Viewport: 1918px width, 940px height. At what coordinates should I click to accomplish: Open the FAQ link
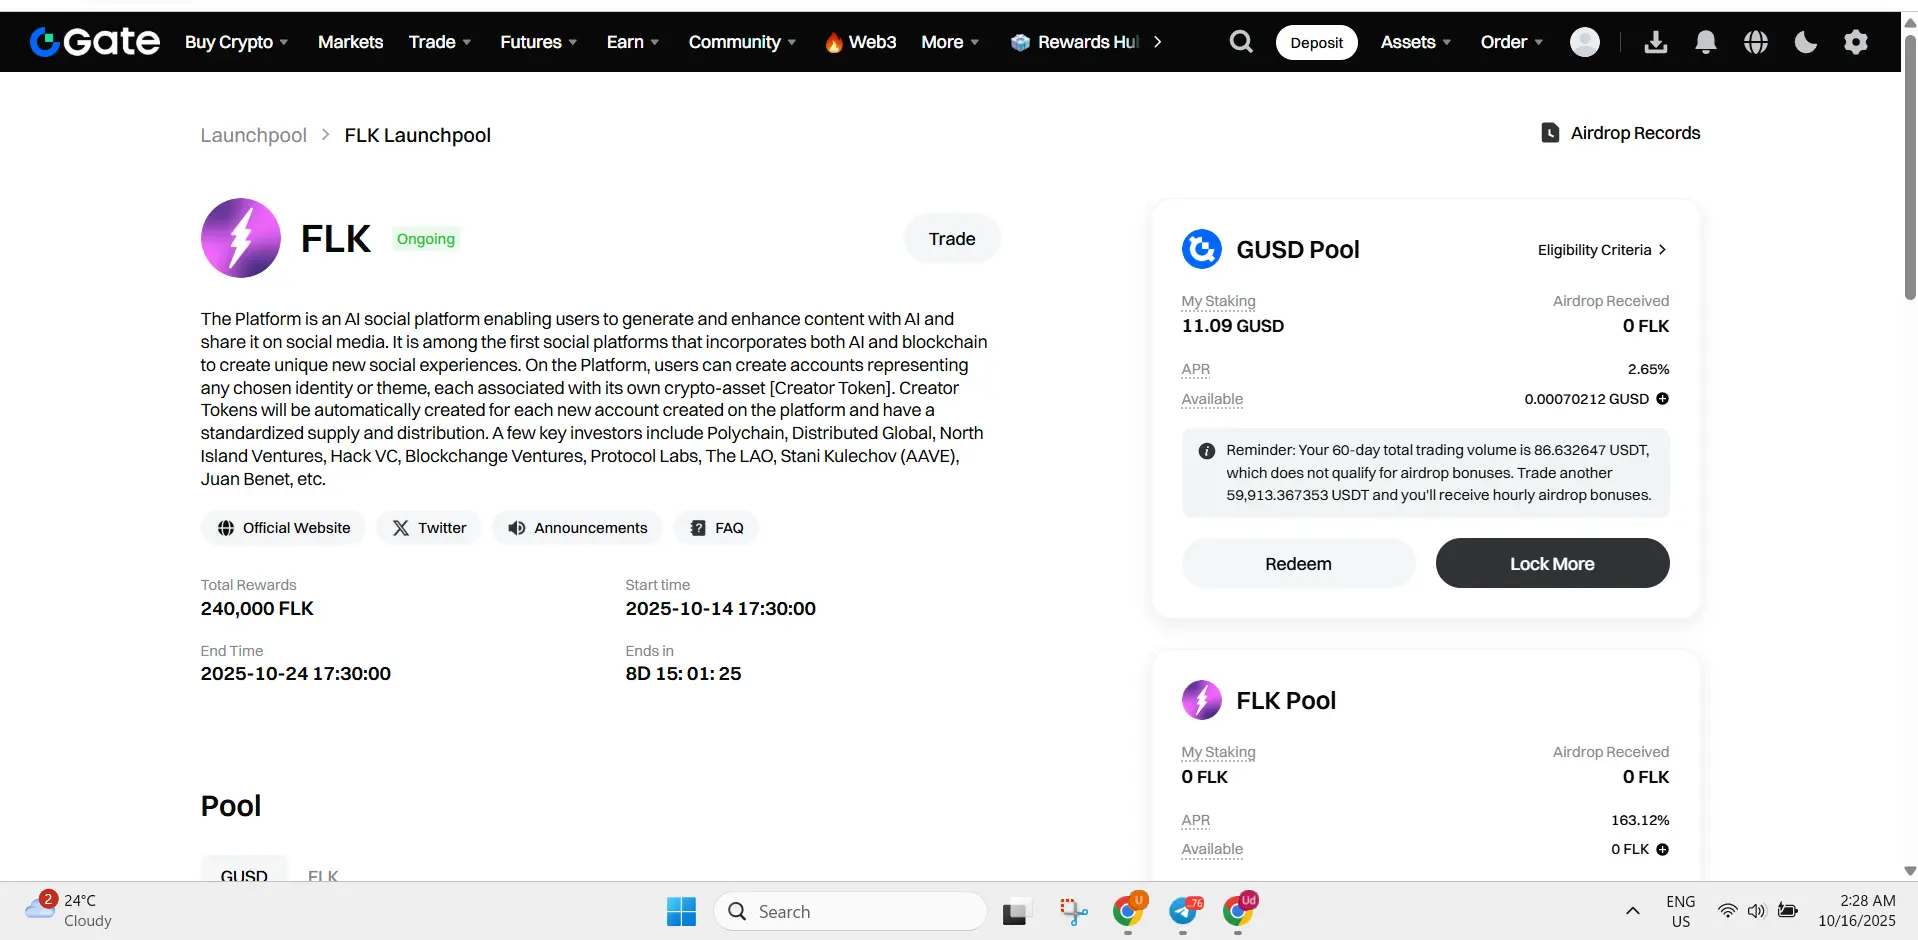tap(716, 528)
